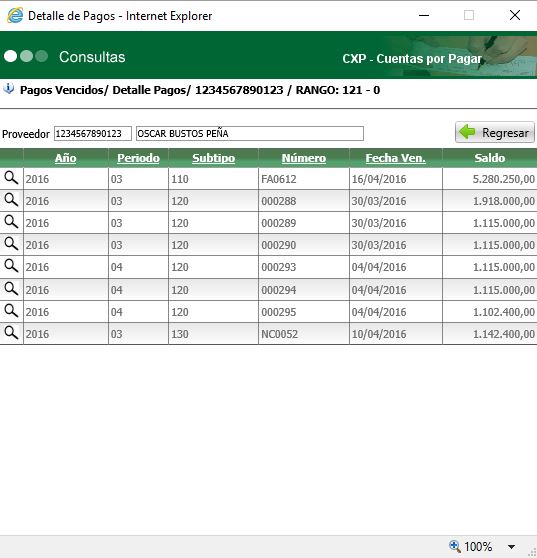Open detail magnifier for invoice FA0612
The image size is (537, 558).
click(11, 178)
